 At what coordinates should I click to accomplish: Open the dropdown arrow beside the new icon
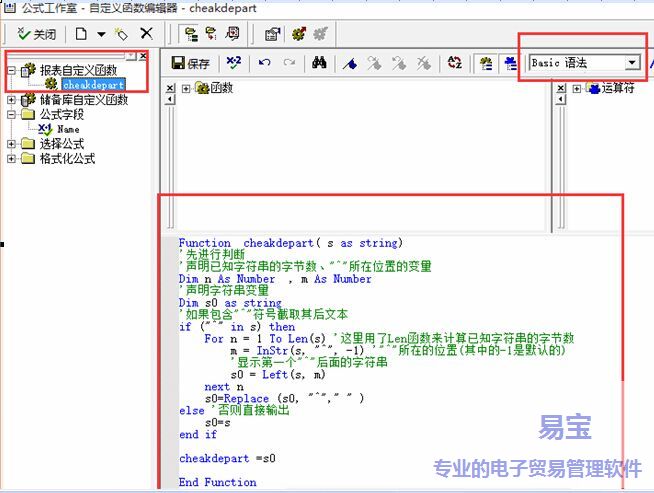pyautogui.click(x=101, y=34)
